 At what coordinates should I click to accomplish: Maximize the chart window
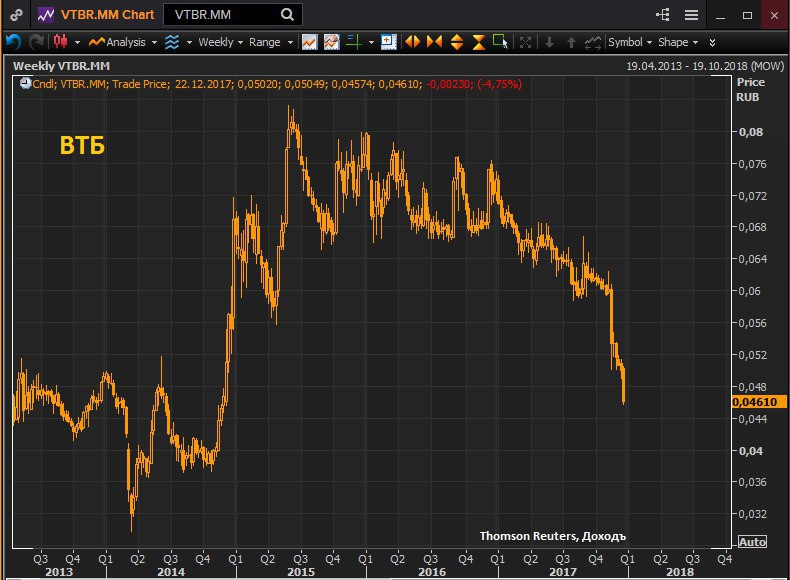pyautogui.click(x=748, y=16)
